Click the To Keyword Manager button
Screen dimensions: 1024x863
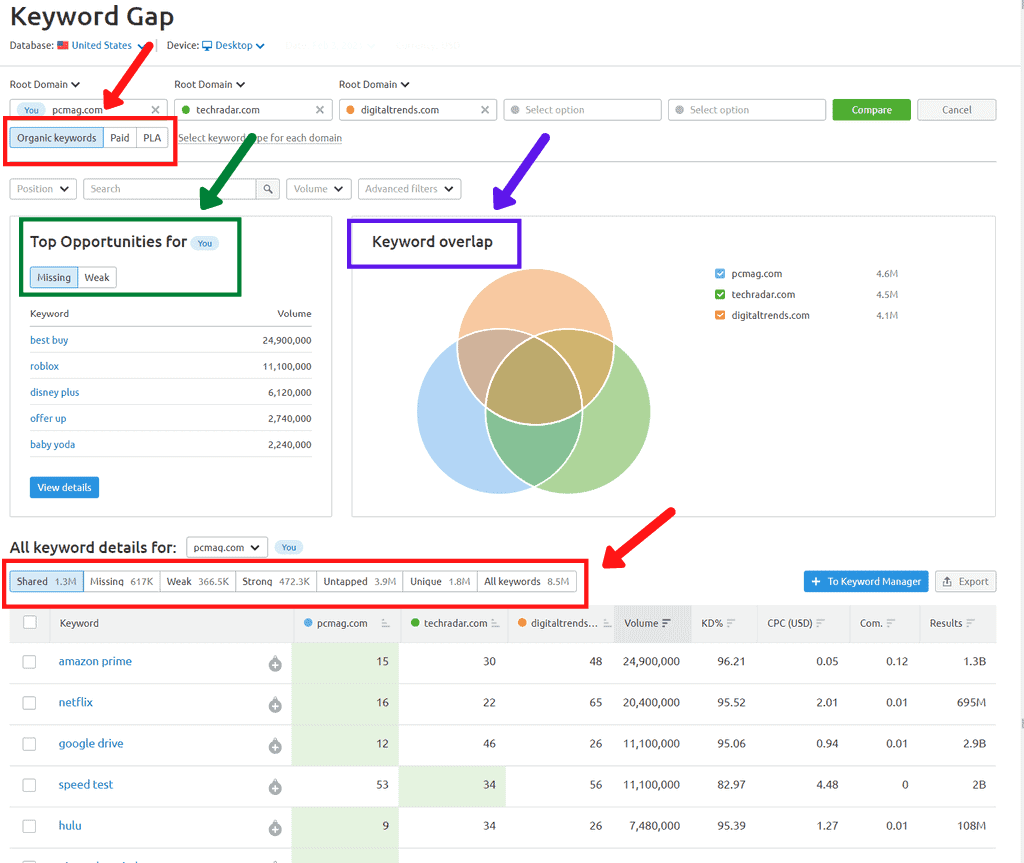coord(866,581)
